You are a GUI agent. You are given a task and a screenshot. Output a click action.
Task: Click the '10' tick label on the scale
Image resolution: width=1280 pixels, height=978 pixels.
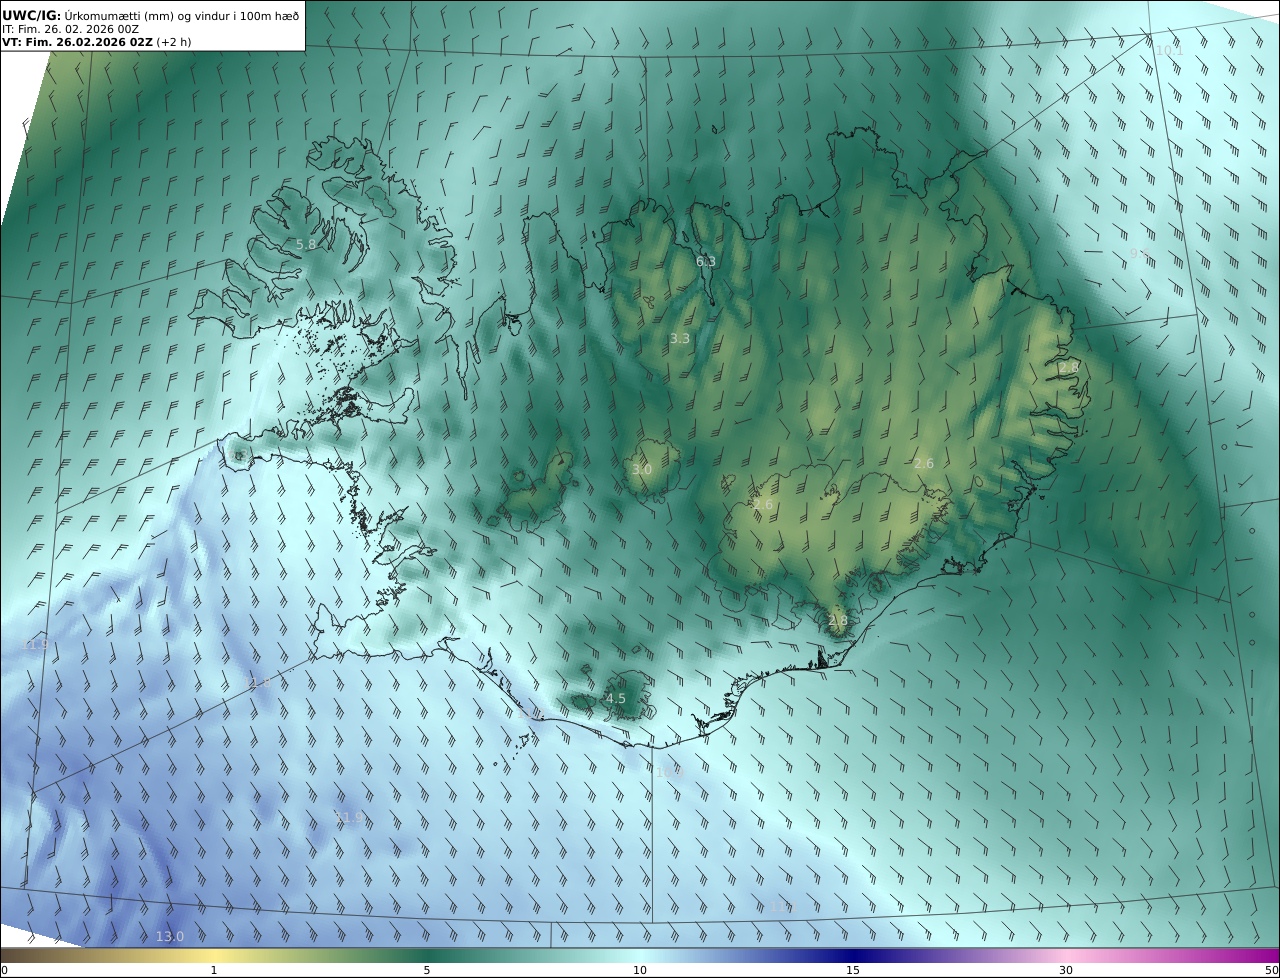coord(640,970)
